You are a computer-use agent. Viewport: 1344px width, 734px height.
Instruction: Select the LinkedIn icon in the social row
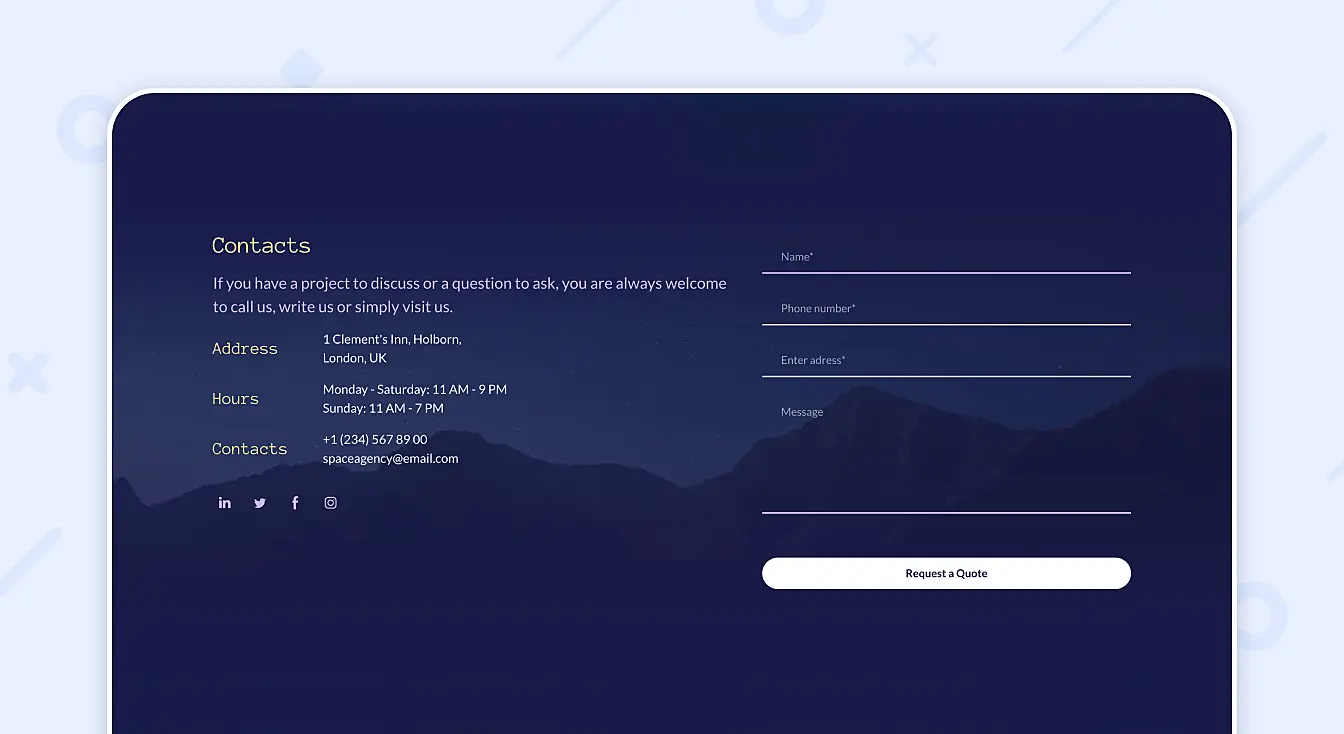[x=224, y=502]
